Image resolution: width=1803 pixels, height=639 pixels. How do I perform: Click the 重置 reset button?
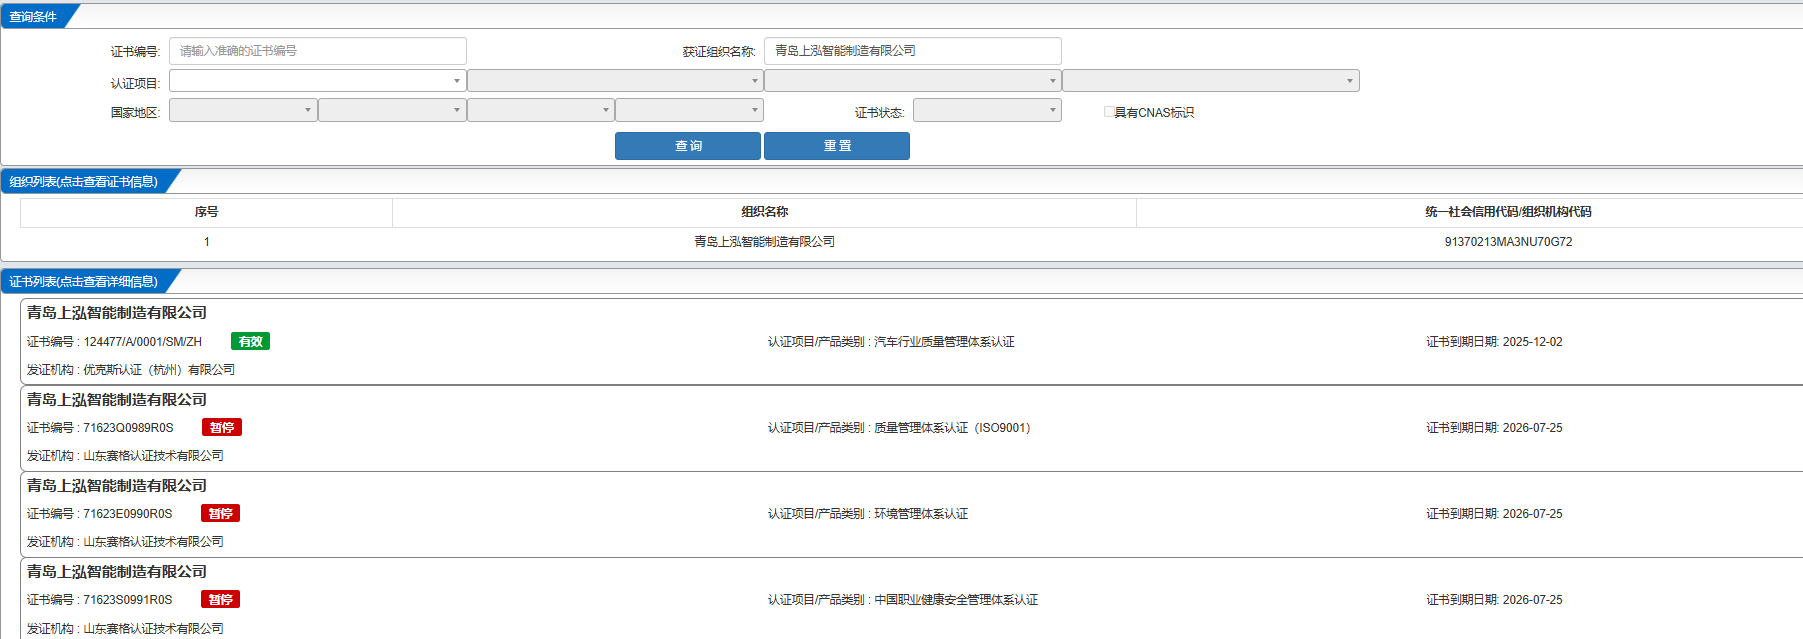click(x=837, y=146)
